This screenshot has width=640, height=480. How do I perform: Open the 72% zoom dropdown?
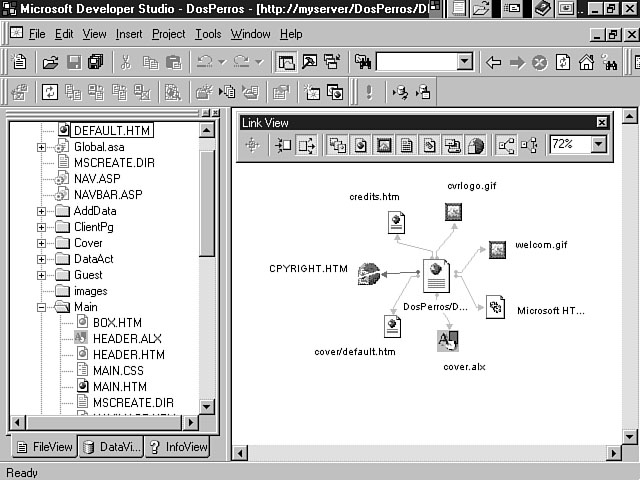[x=598, y=145]
